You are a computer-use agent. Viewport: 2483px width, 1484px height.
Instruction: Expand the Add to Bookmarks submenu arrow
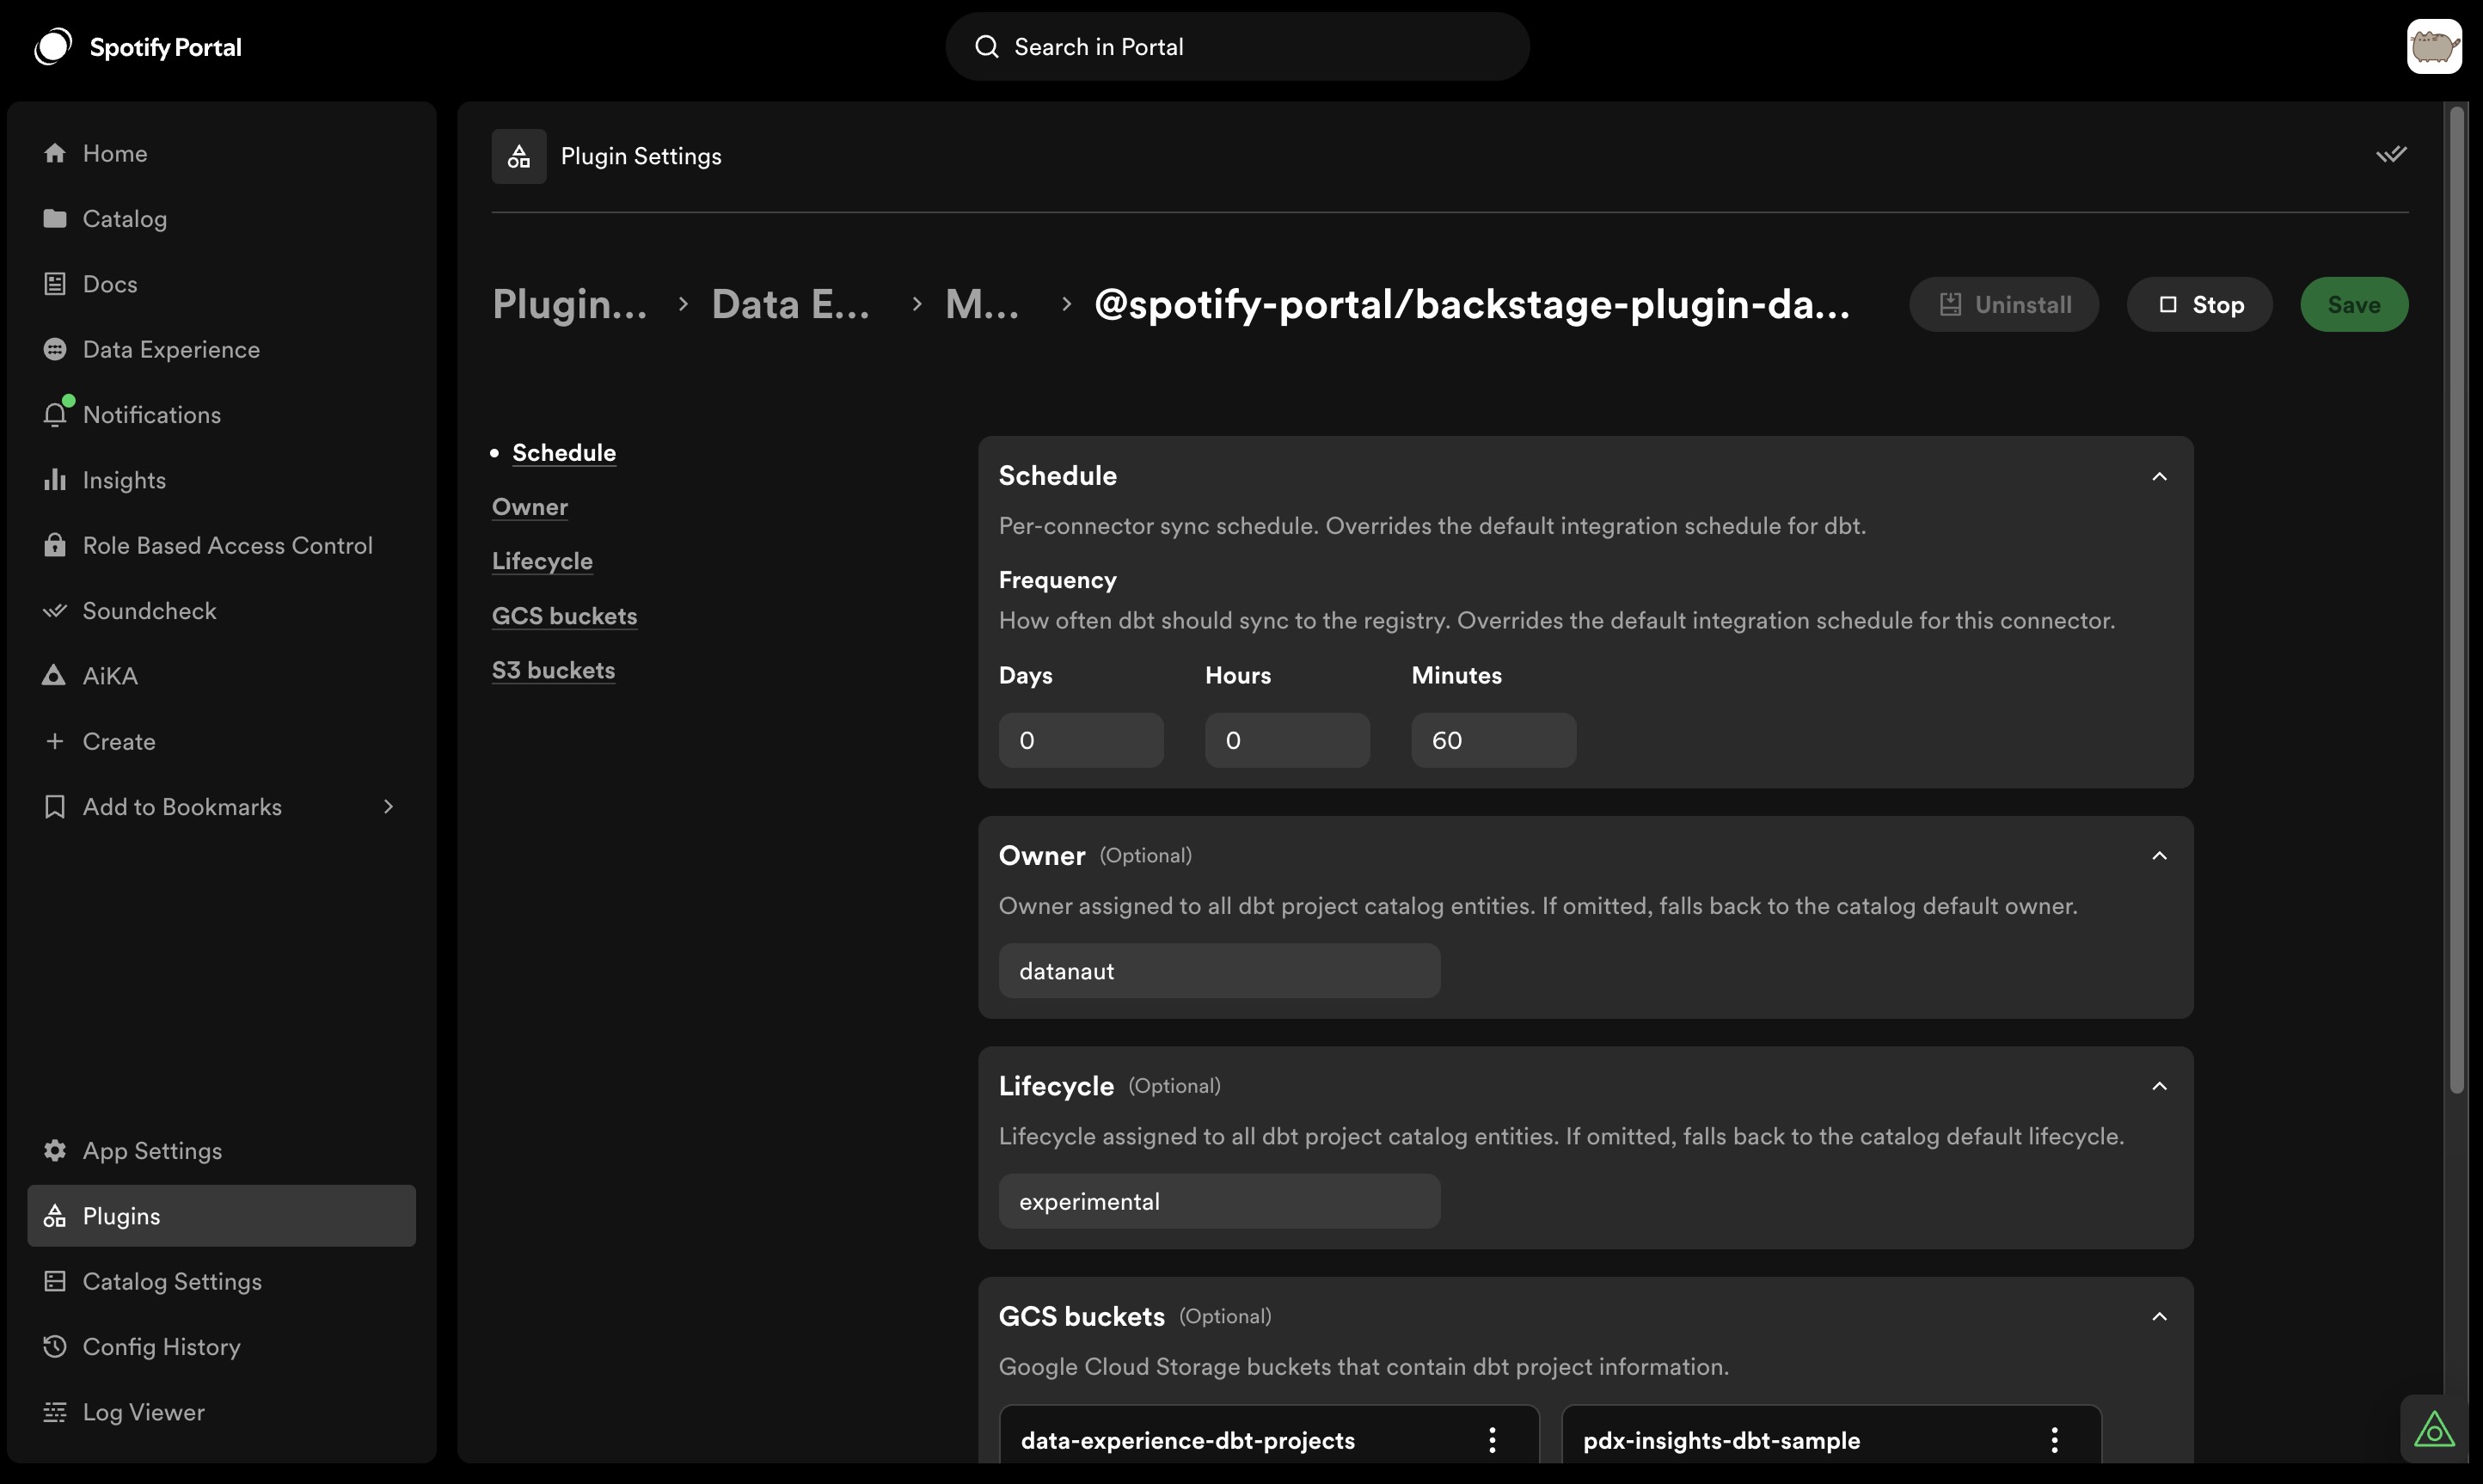[389, 807]
